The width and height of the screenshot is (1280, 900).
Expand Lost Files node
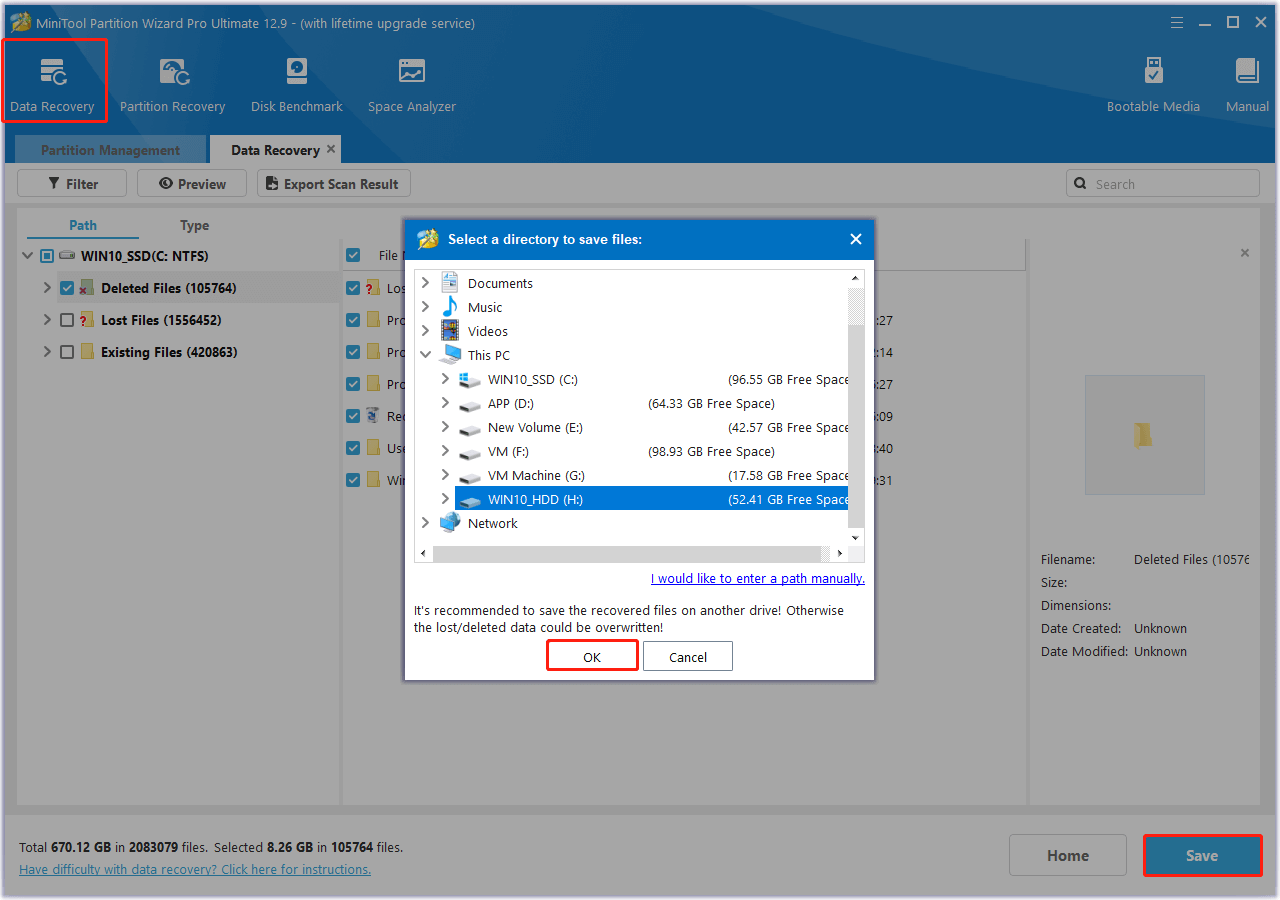tap(46, 320)
